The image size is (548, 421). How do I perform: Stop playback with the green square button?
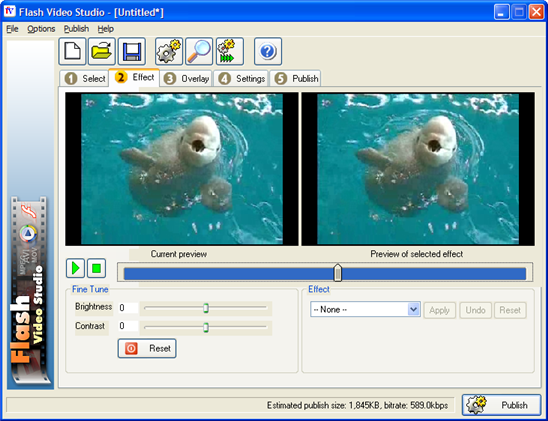[96, 268]
